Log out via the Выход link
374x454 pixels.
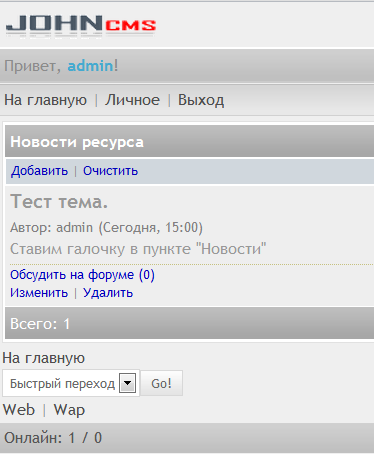coord(201,100)
